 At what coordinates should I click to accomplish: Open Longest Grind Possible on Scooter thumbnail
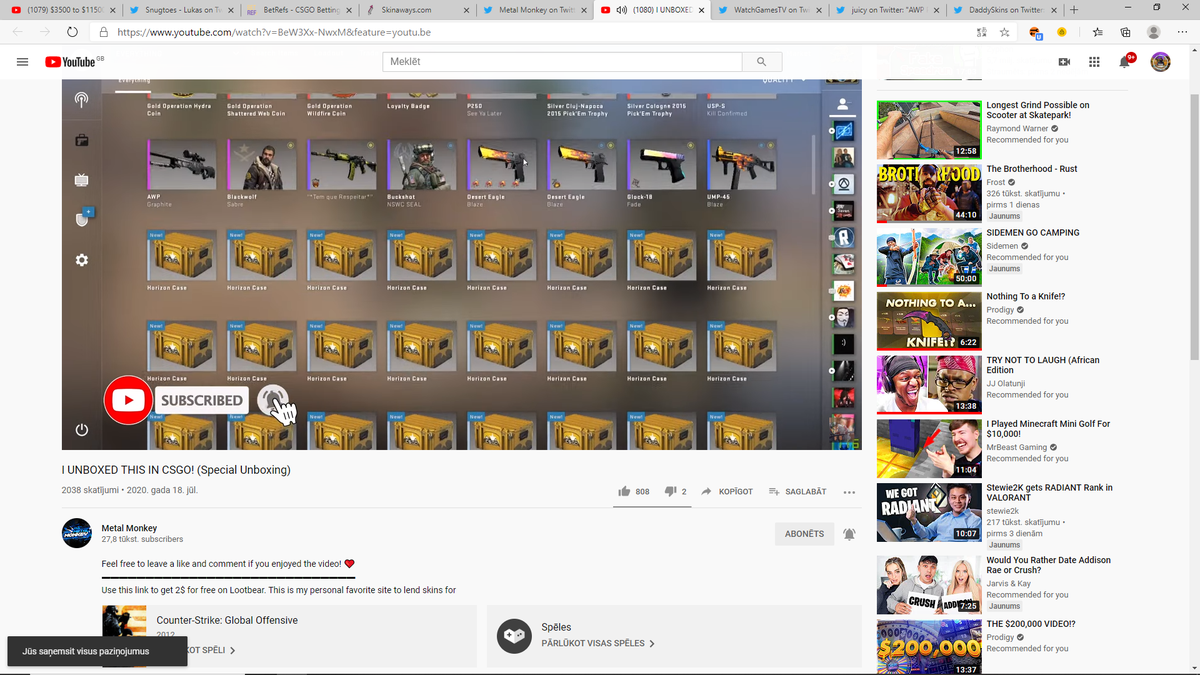[929, 129]
